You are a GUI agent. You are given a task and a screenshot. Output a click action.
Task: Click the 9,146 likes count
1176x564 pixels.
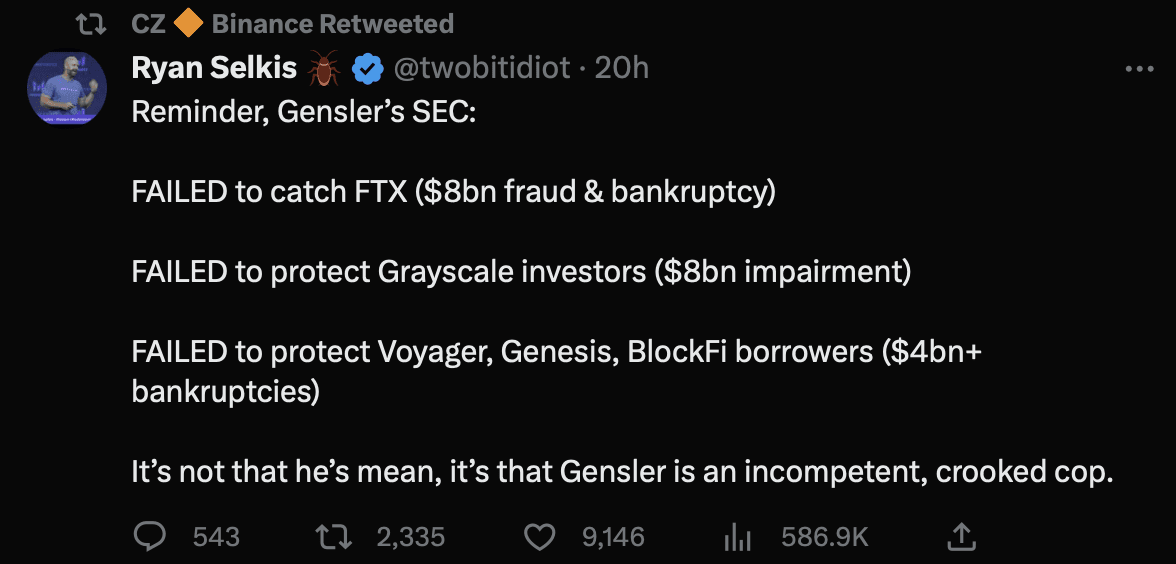click(613, 537)
